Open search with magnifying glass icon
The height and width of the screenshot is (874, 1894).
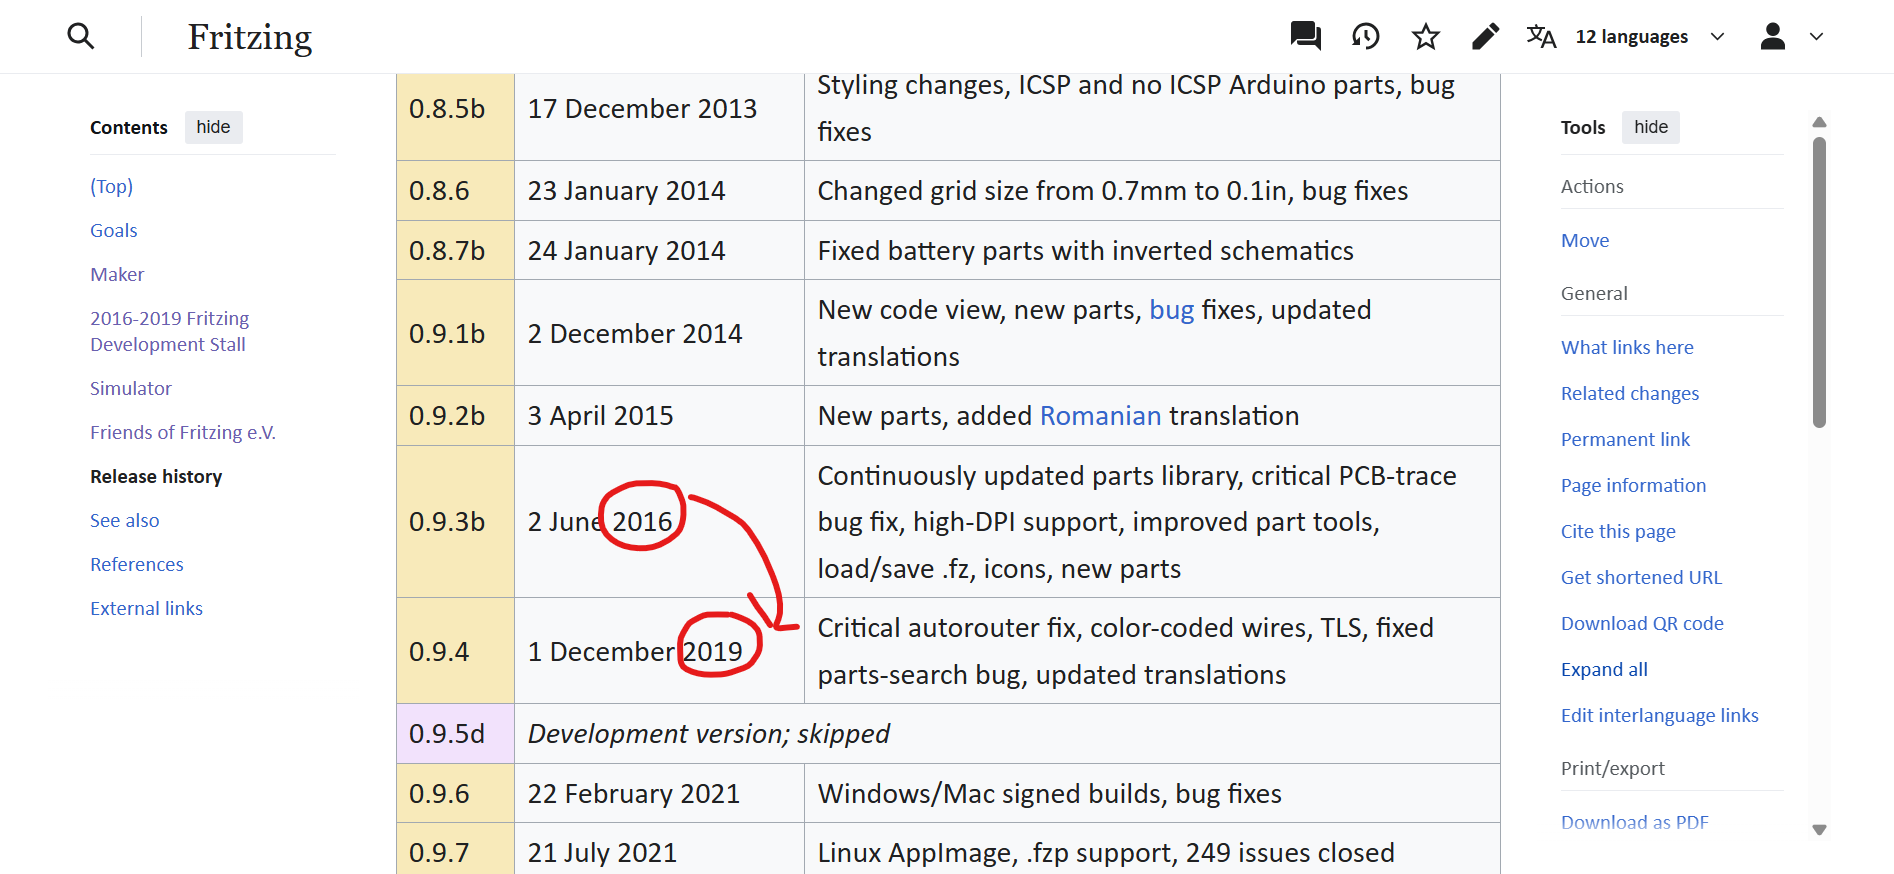click(x=81, y=37)
